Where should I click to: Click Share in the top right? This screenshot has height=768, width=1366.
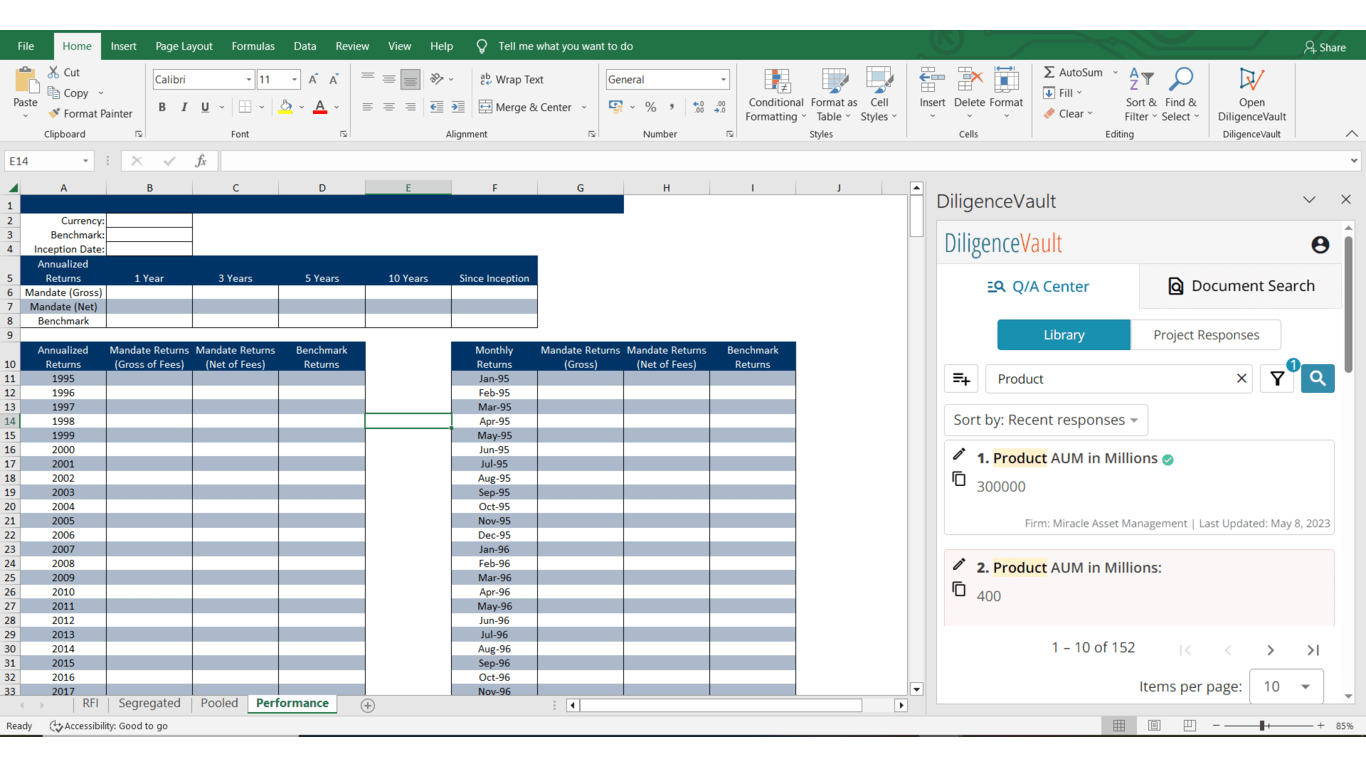point(1325,47)
